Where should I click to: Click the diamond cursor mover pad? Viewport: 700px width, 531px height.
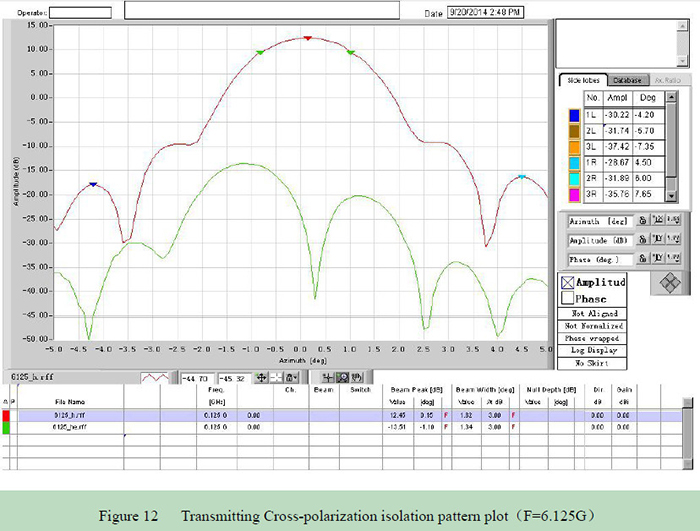670,283
